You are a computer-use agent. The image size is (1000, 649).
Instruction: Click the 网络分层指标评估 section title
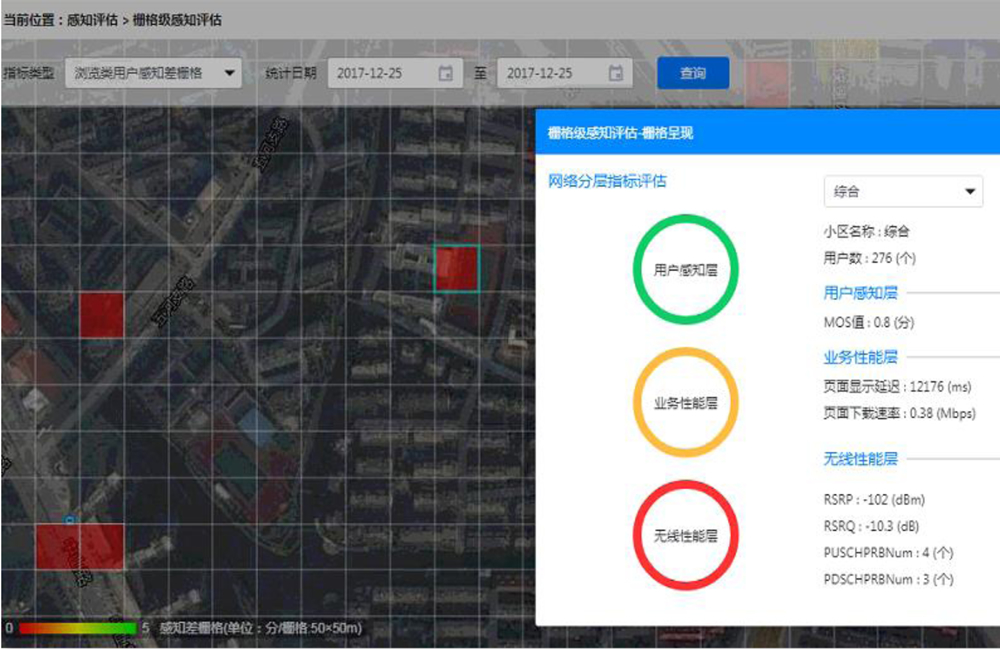click(607, 181)
